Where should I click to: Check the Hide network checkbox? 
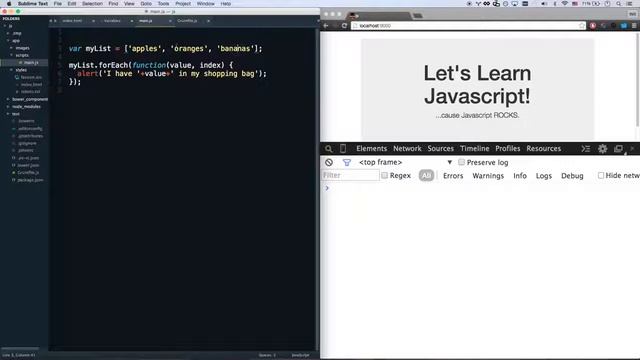pyautogui.click(x=601, y=175)
